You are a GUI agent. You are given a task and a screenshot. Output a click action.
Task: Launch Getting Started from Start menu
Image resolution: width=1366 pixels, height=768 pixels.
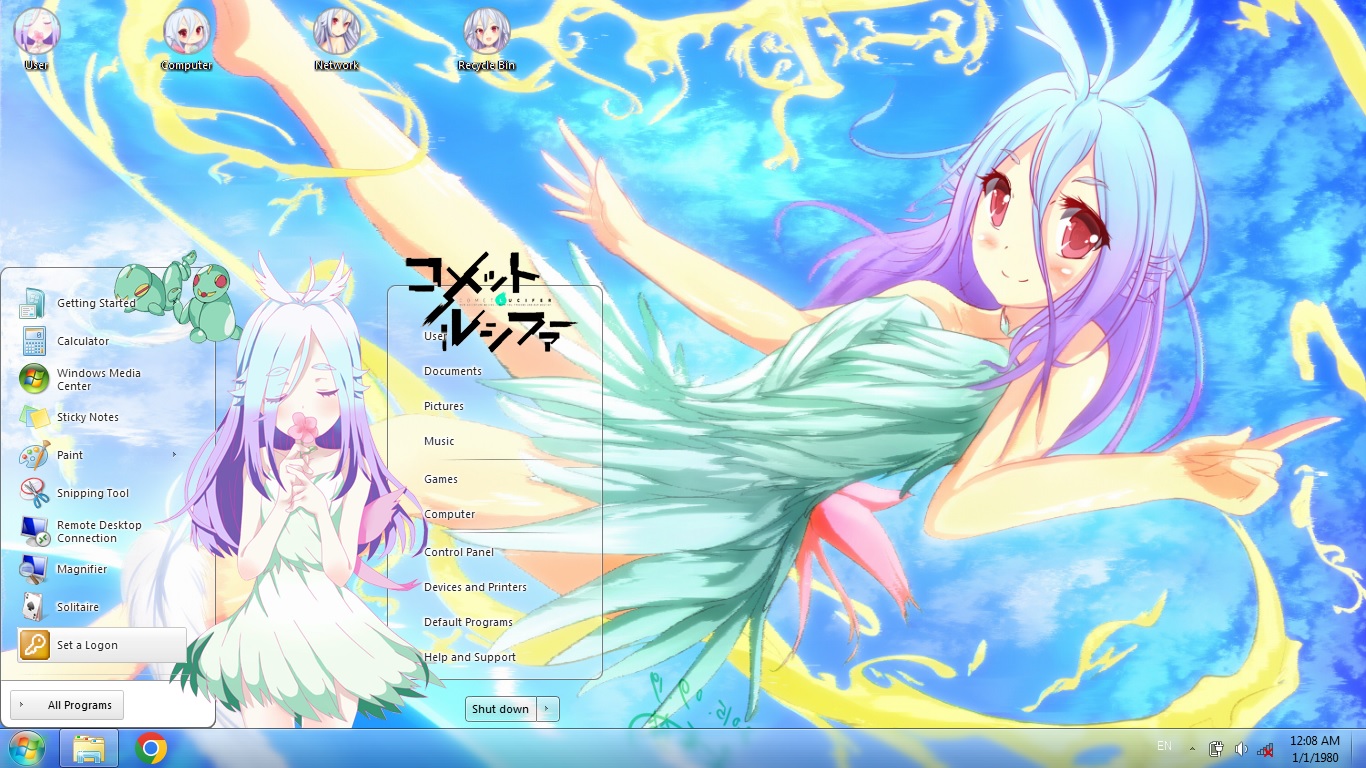click(102, 303)
